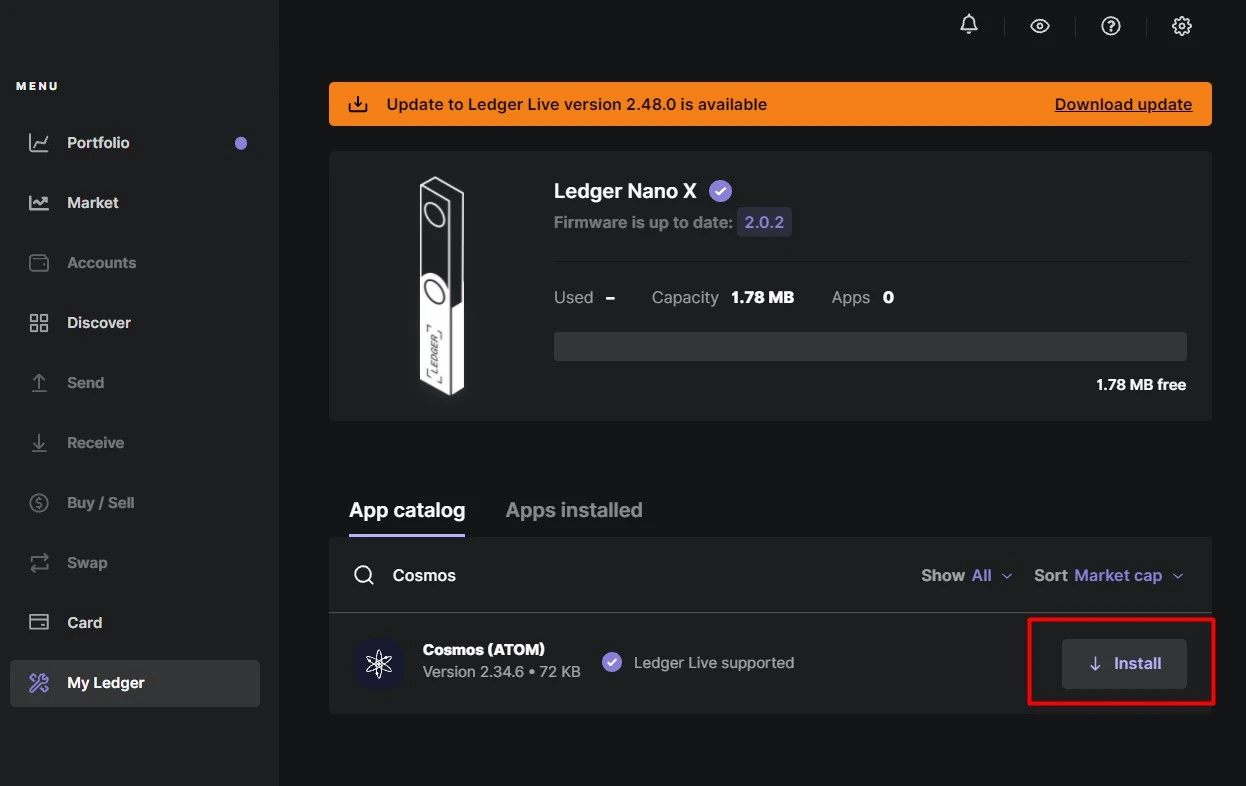Click the Buy / Sell dollar icon

[x=39, y=503]
